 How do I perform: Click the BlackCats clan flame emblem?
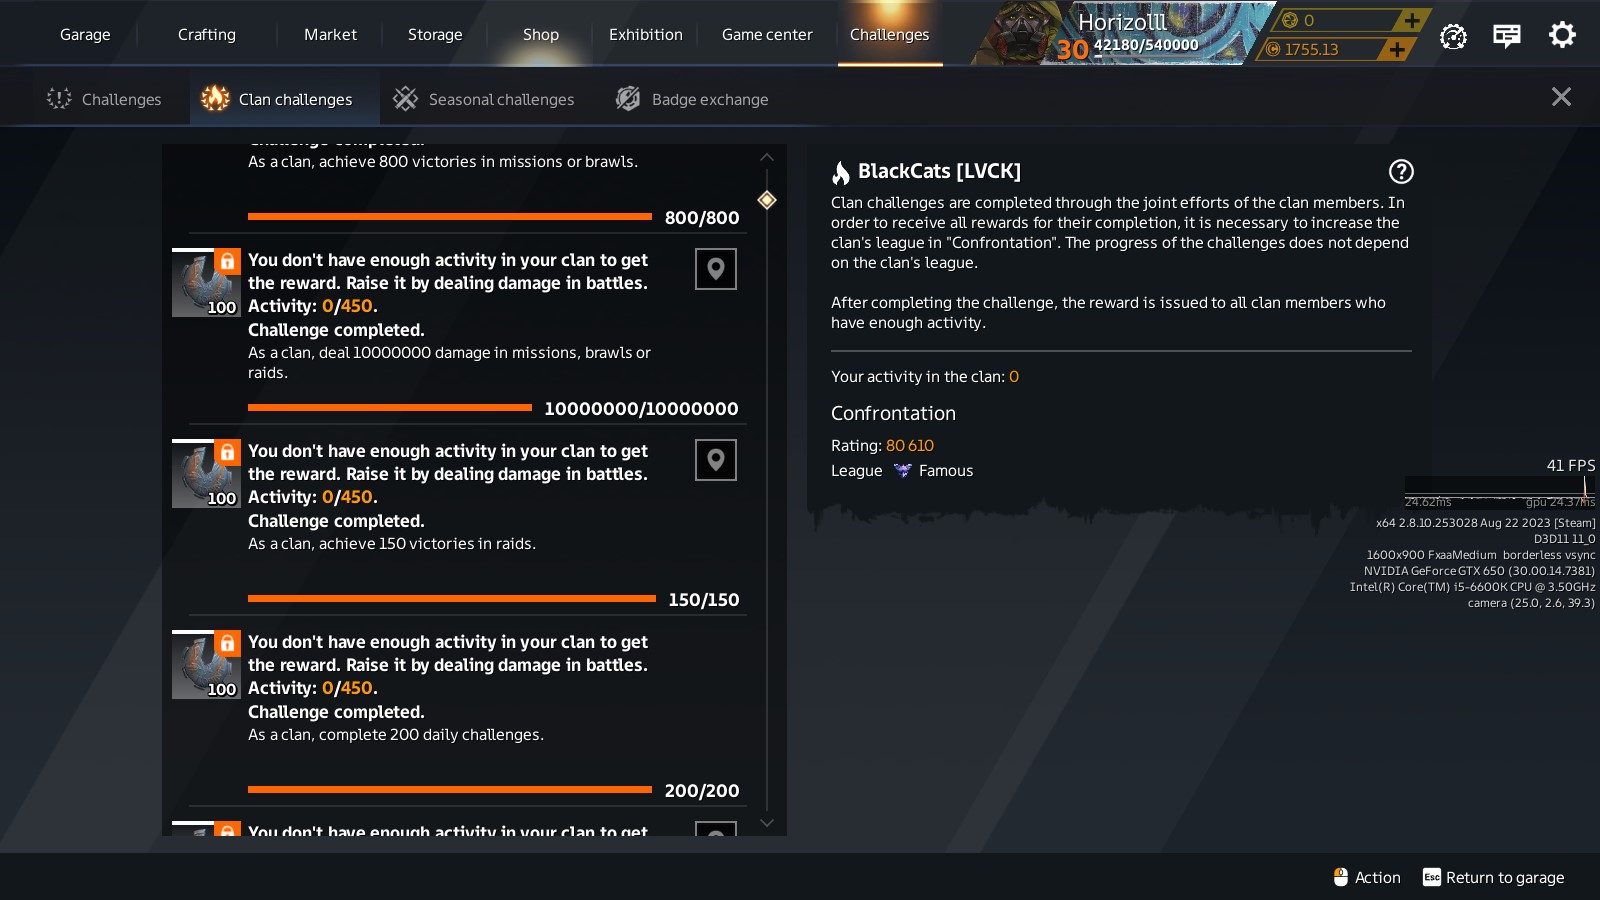tap(841, 173)
